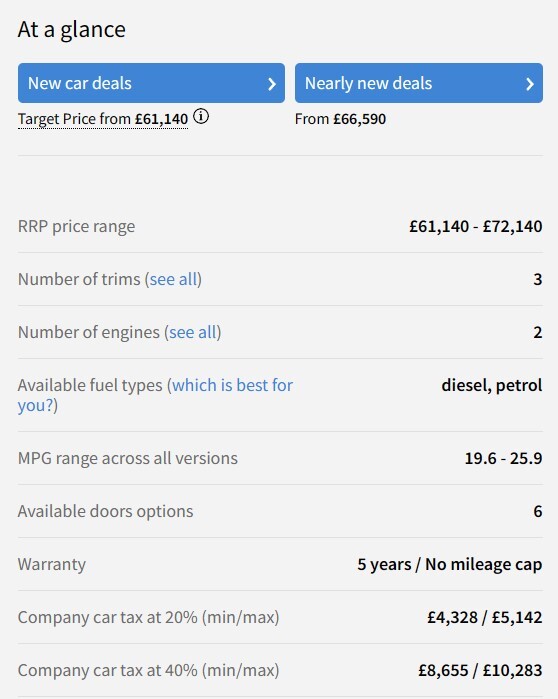Open the Nearly new deals button
Image resolution: width=558 pixels, height=699 pixels.
[418, 83]
